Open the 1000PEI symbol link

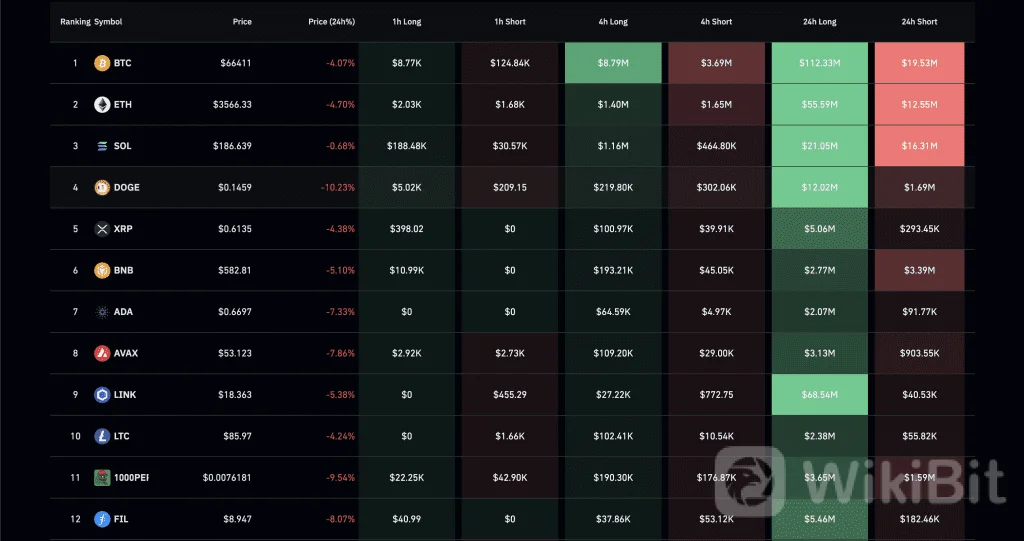coord(132,478)
